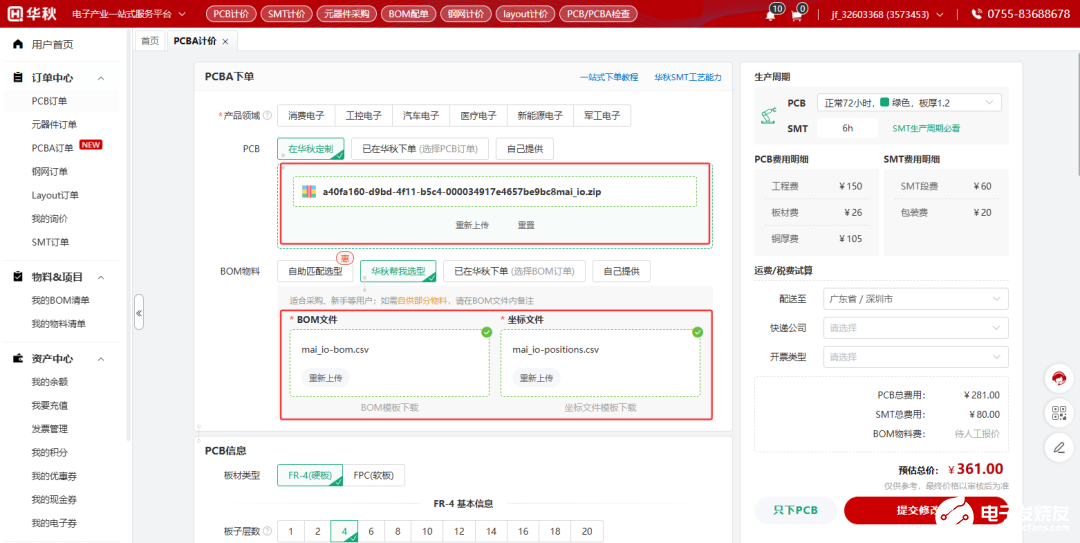Image resolution: width=1080 pixels, height=543 pixels.
Task: Click the help icon beside 产品领域
Action: (267, 115)
